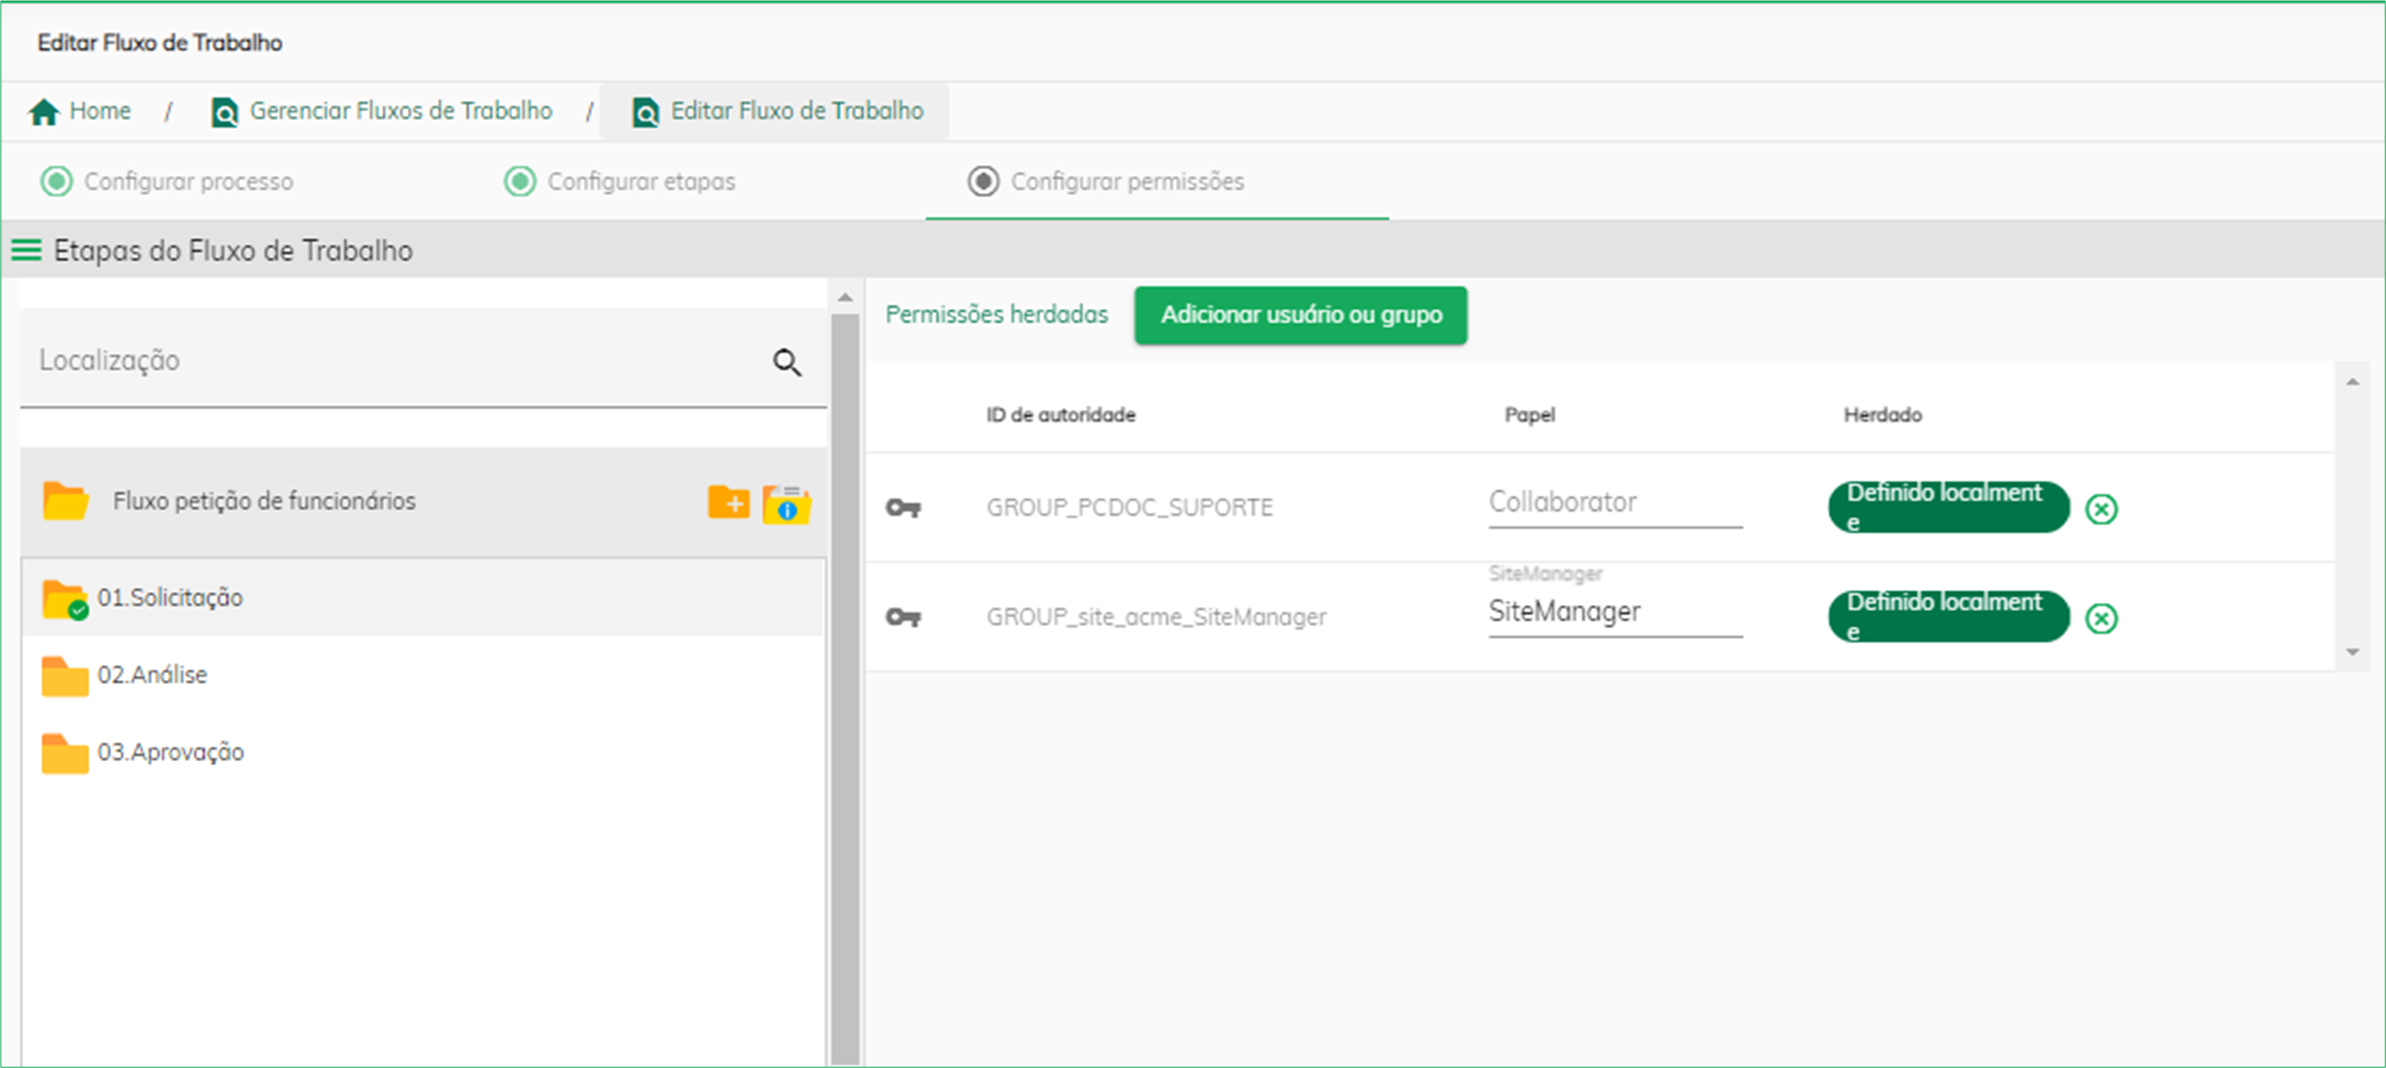The image size is (2386, 1068).
Task: Select the 02.Análise stage
Action: (x=423, y=675)
